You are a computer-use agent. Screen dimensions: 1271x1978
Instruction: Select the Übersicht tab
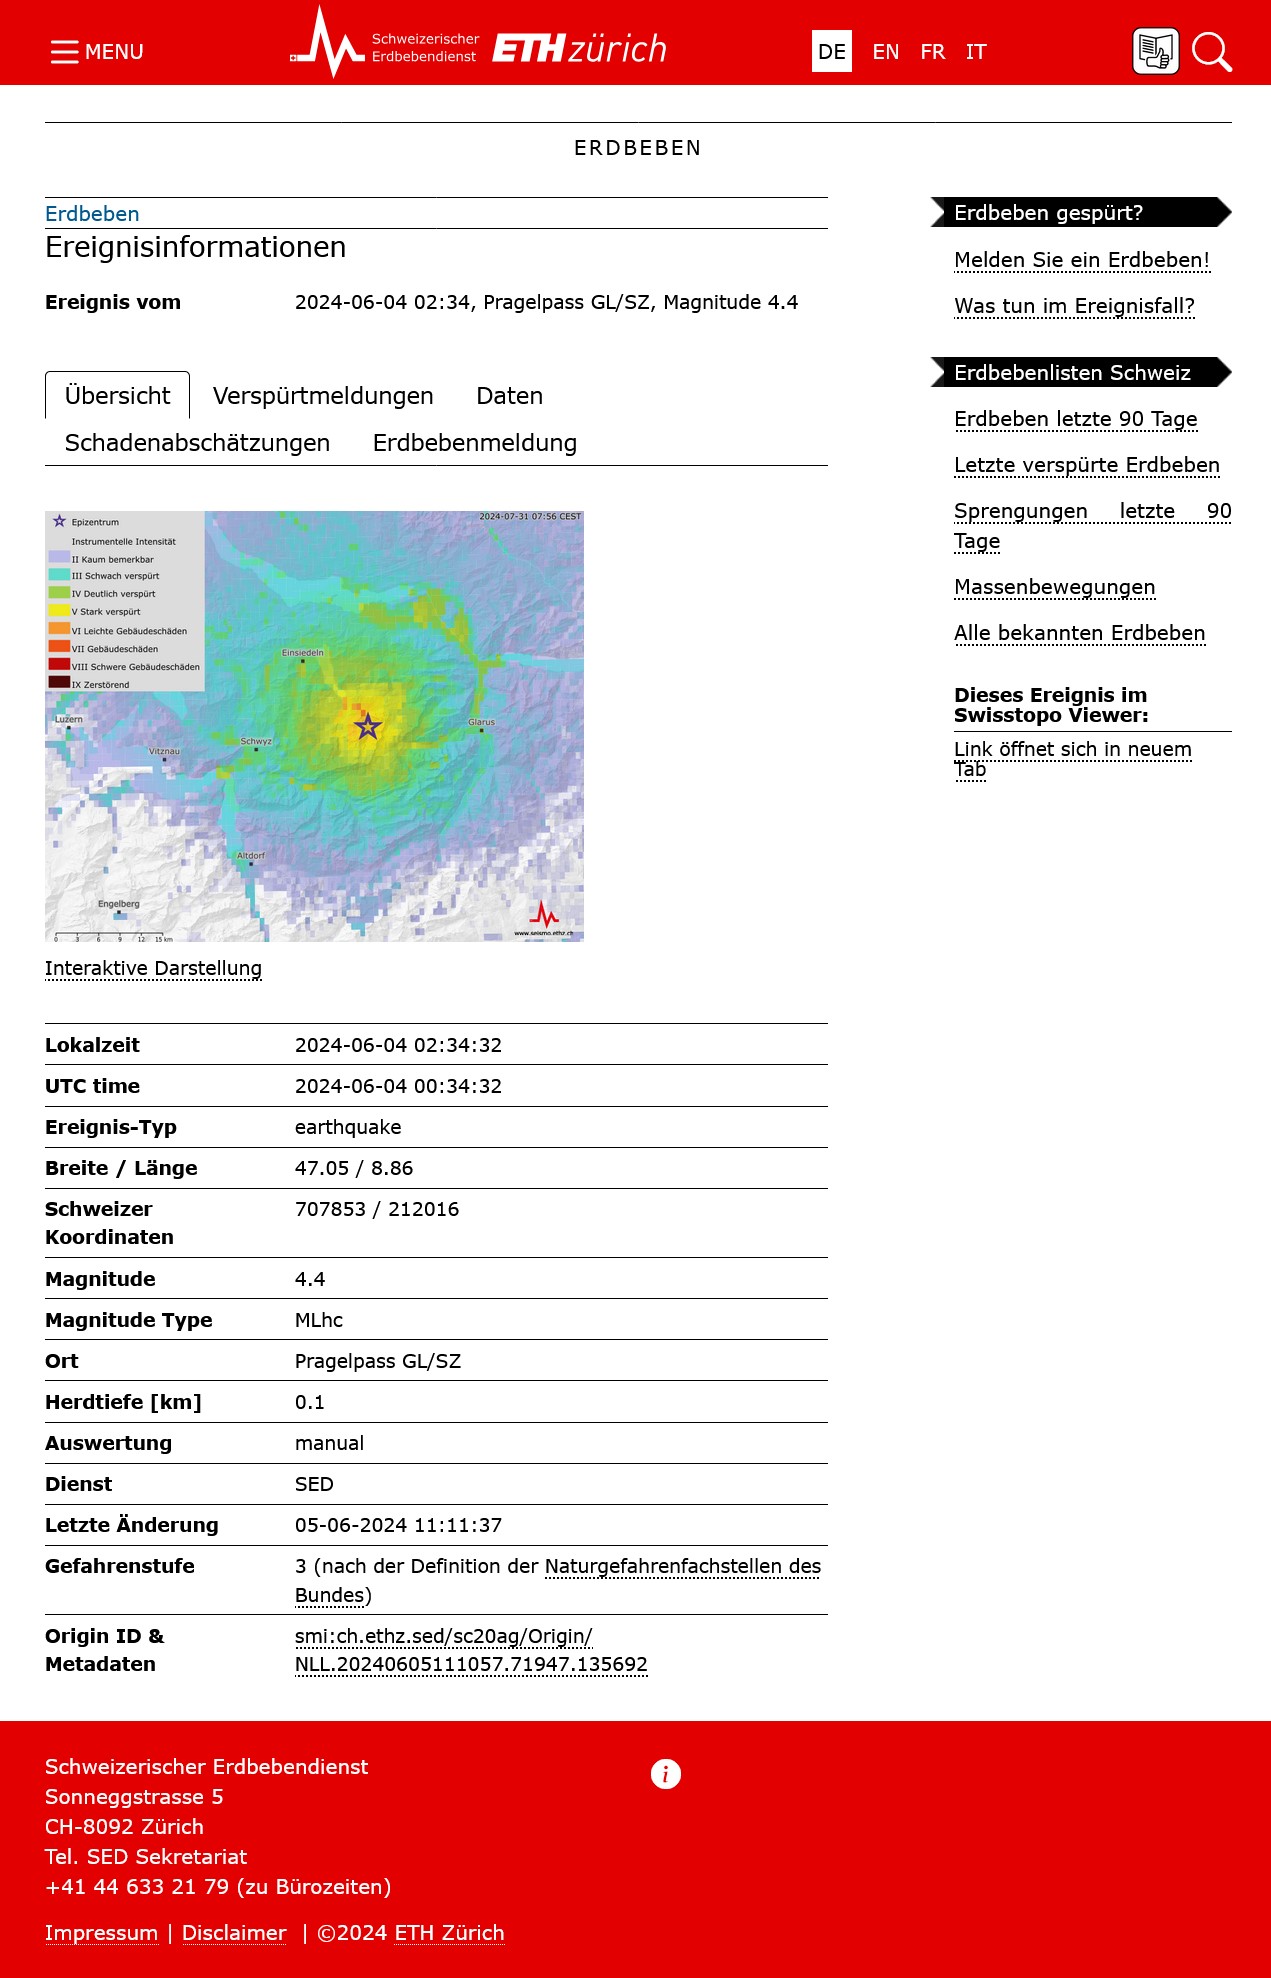(x=117, y=396)
